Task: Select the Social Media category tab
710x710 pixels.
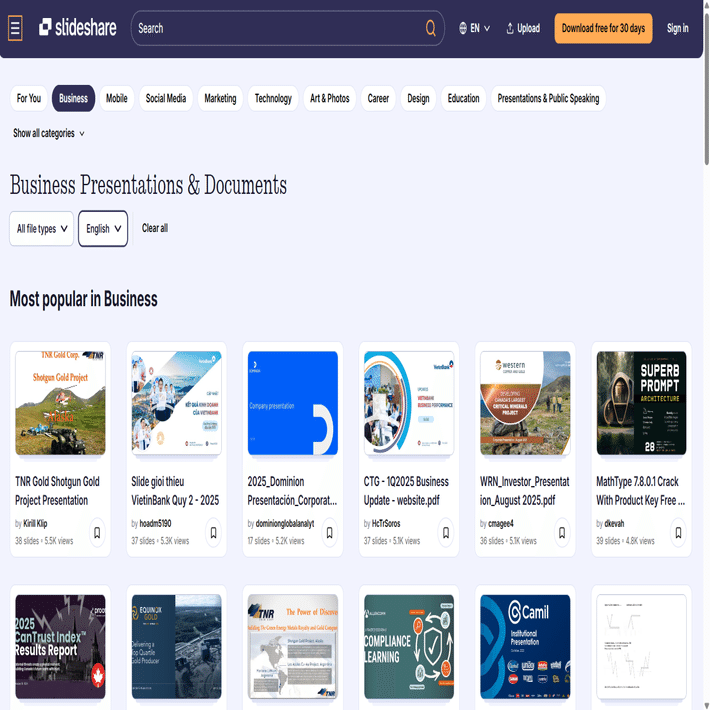Action: [x=166, y=98]
